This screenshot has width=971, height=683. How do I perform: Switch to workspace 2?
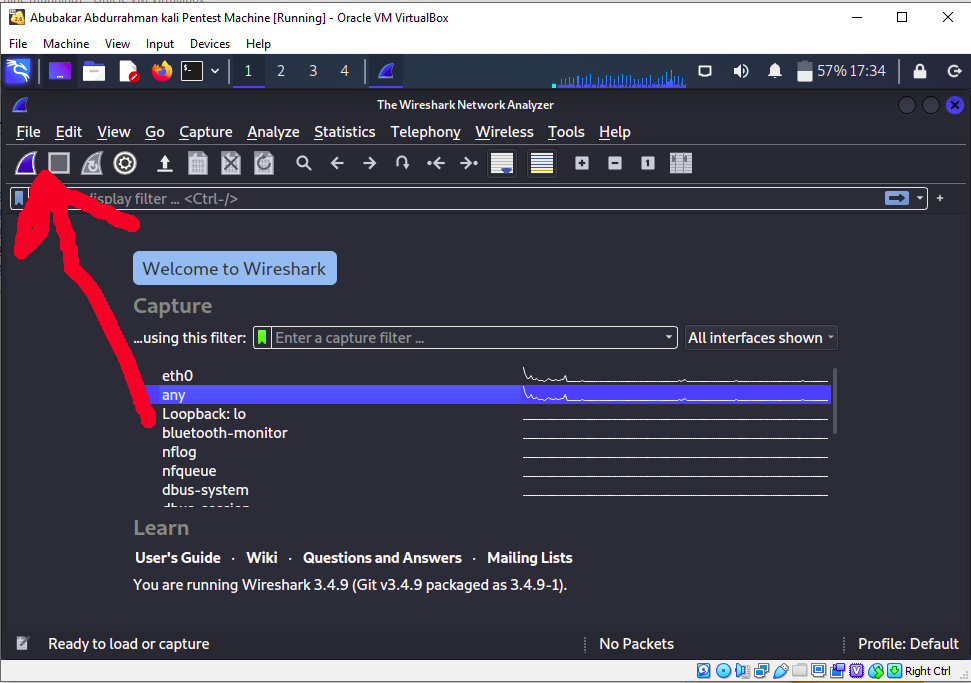(281, 71)
